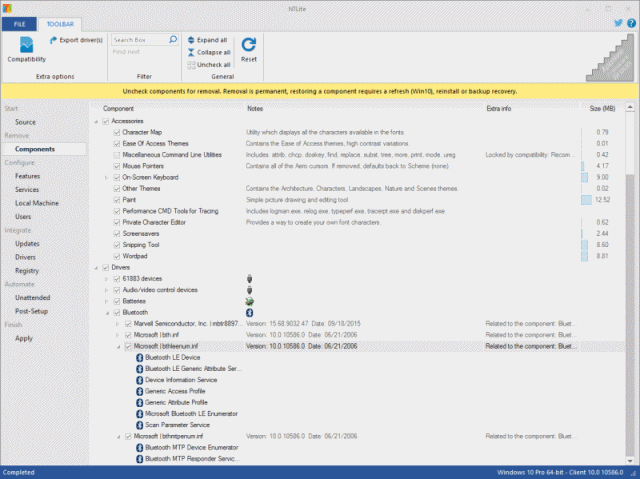This screenshot has width=640, height=479.
Task: Collapse the Microsoft bthmtpenum.inf node
Action: (x=118, y=437)
